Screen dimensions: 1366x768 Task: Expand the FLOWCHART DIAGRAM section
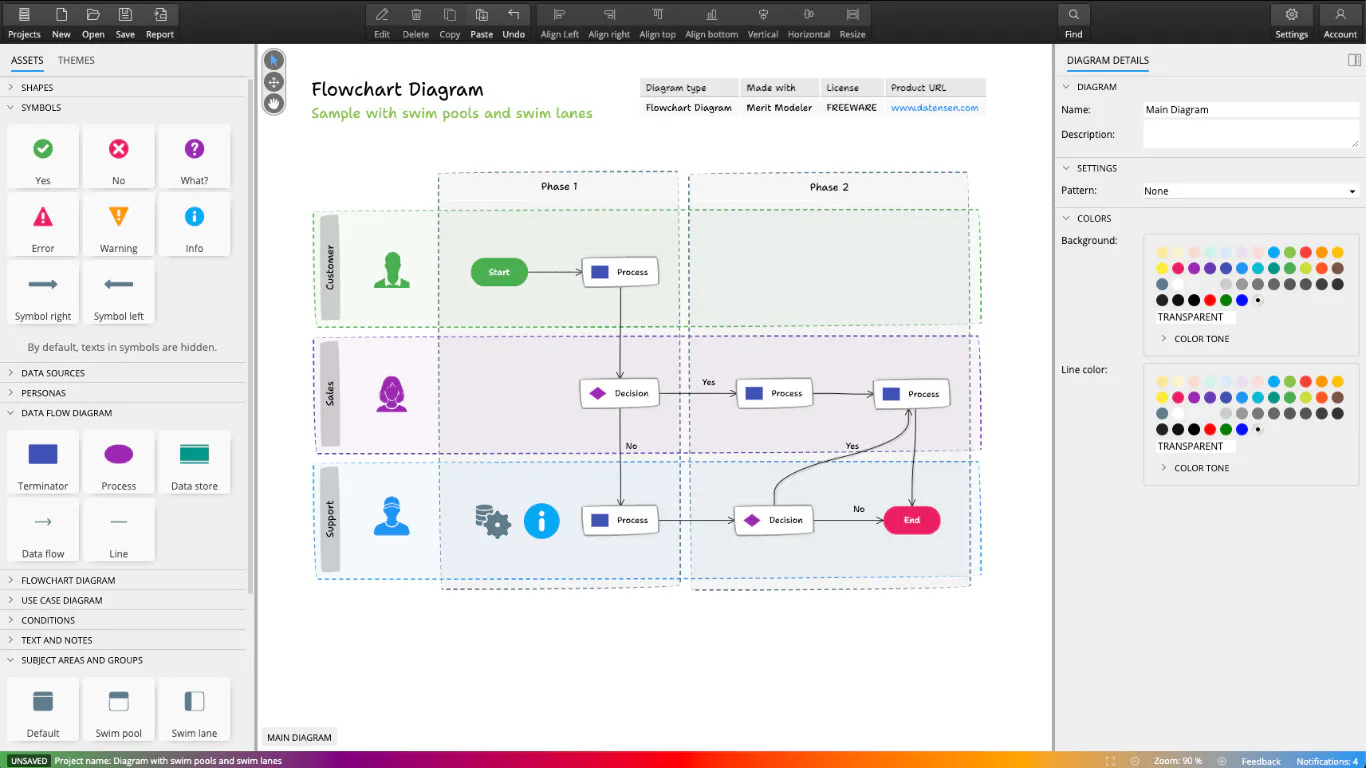(123, 580)
